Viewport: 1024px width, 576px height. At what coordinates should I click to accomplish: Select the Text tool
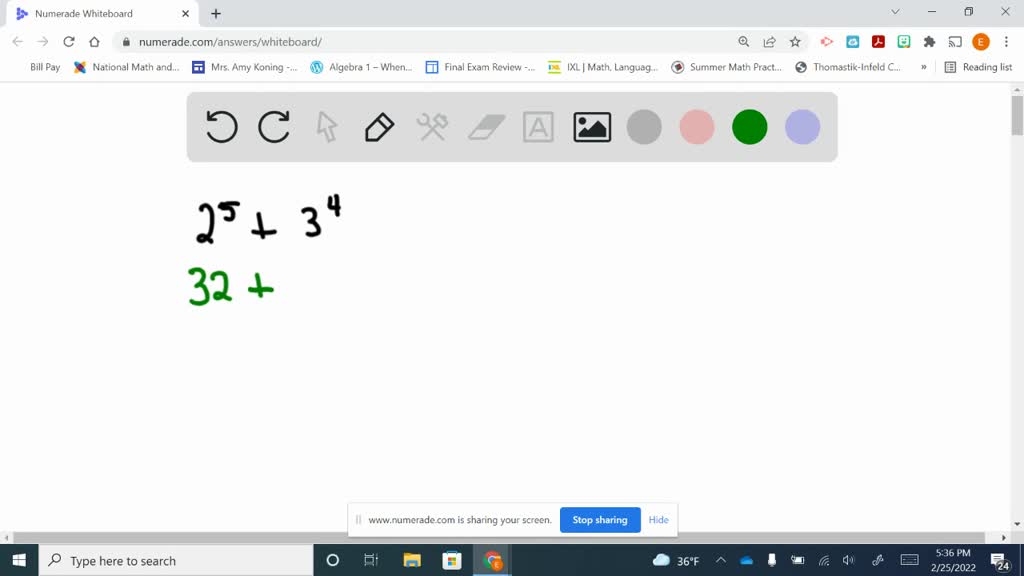click(538, 127)
